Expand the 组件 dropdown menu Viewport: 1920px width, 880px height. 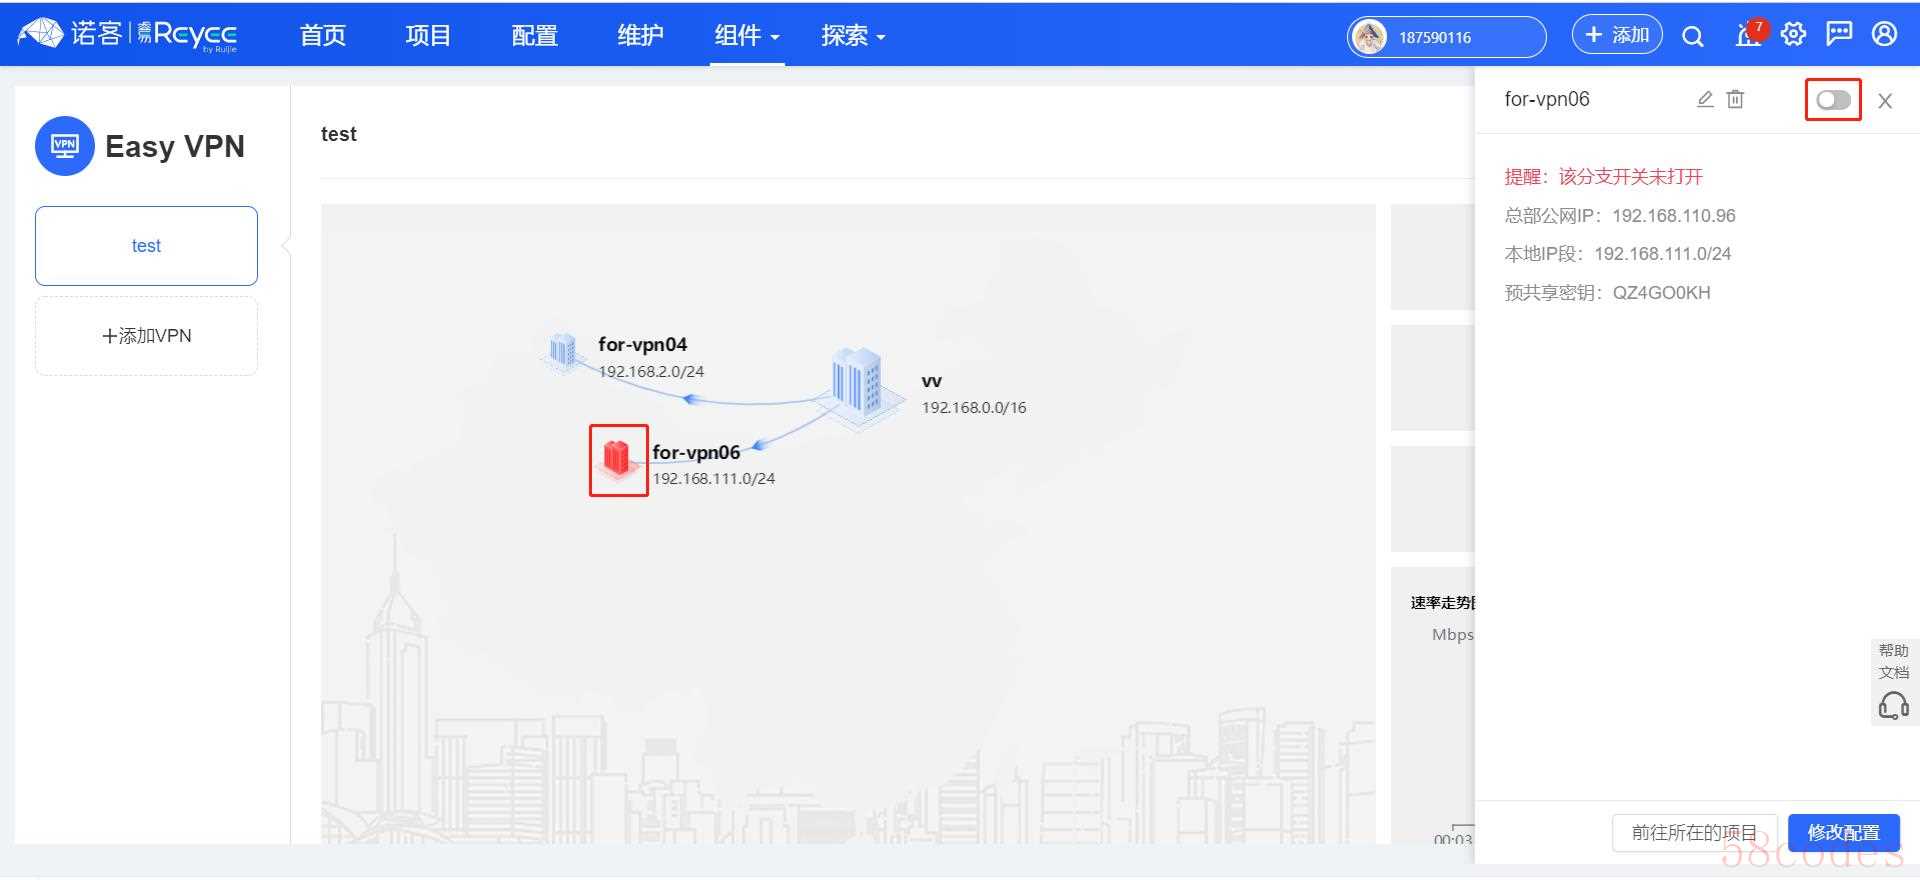[x=746, y=36]
